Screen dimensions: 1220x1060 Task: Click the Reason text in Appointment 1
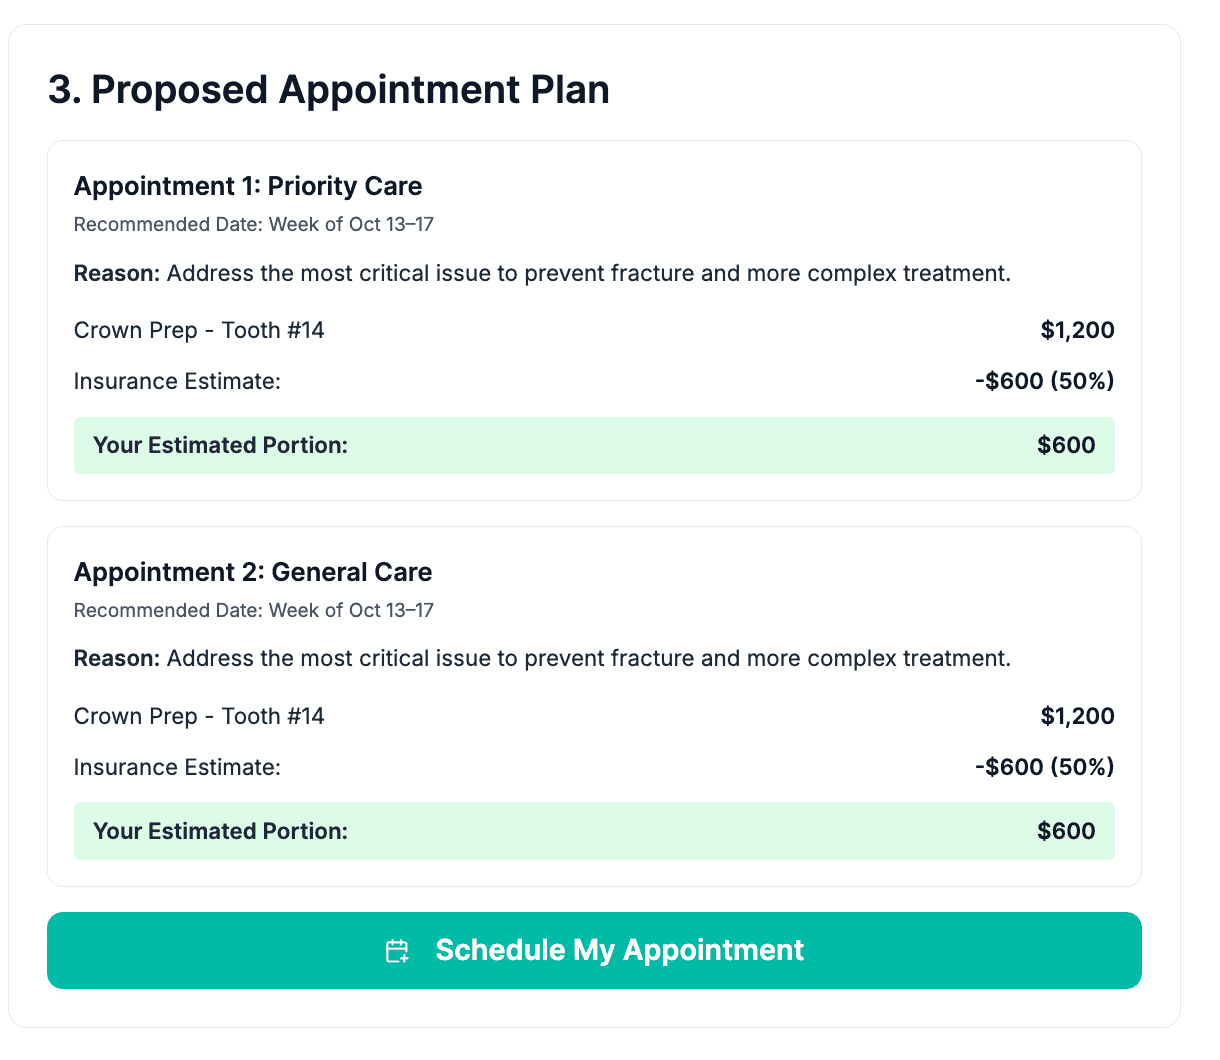[x=540, y=273]
